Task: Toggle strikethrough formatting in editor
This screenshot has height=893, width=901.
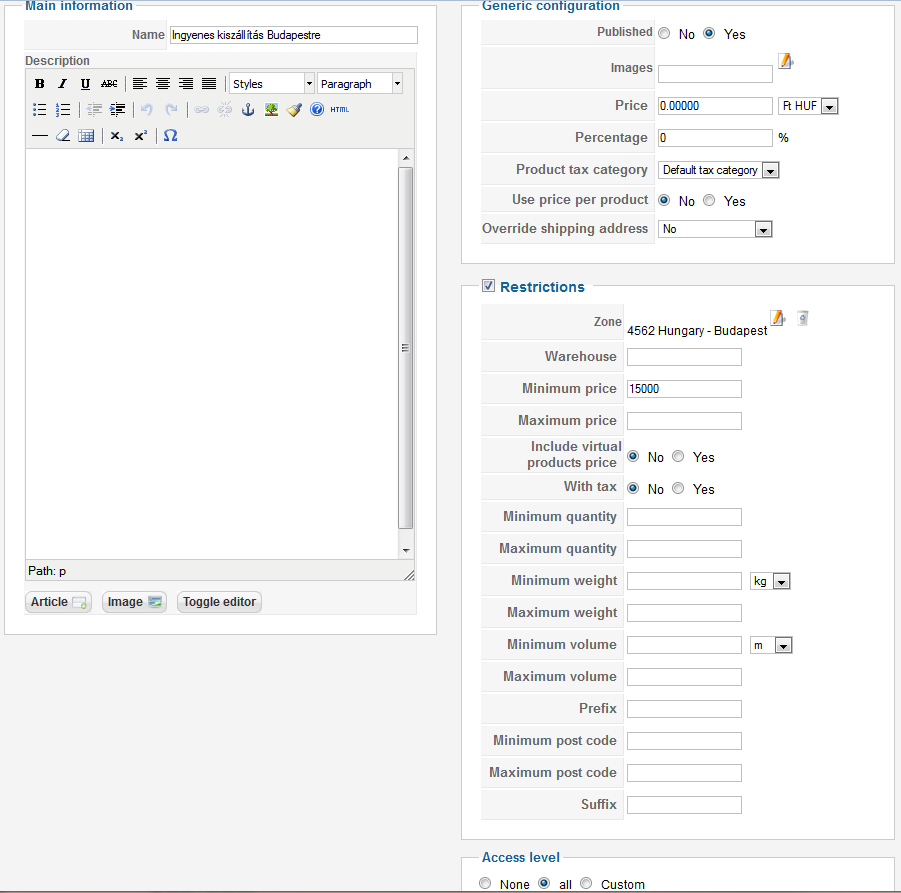Action: tap(109, 84)
